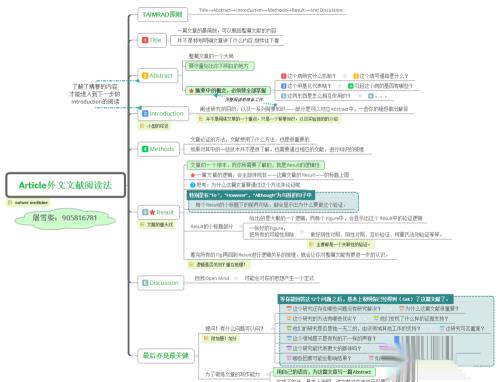This screenshot has width=500, height=382.
Task: Click green number marker on Methods node
Action: 145,149
